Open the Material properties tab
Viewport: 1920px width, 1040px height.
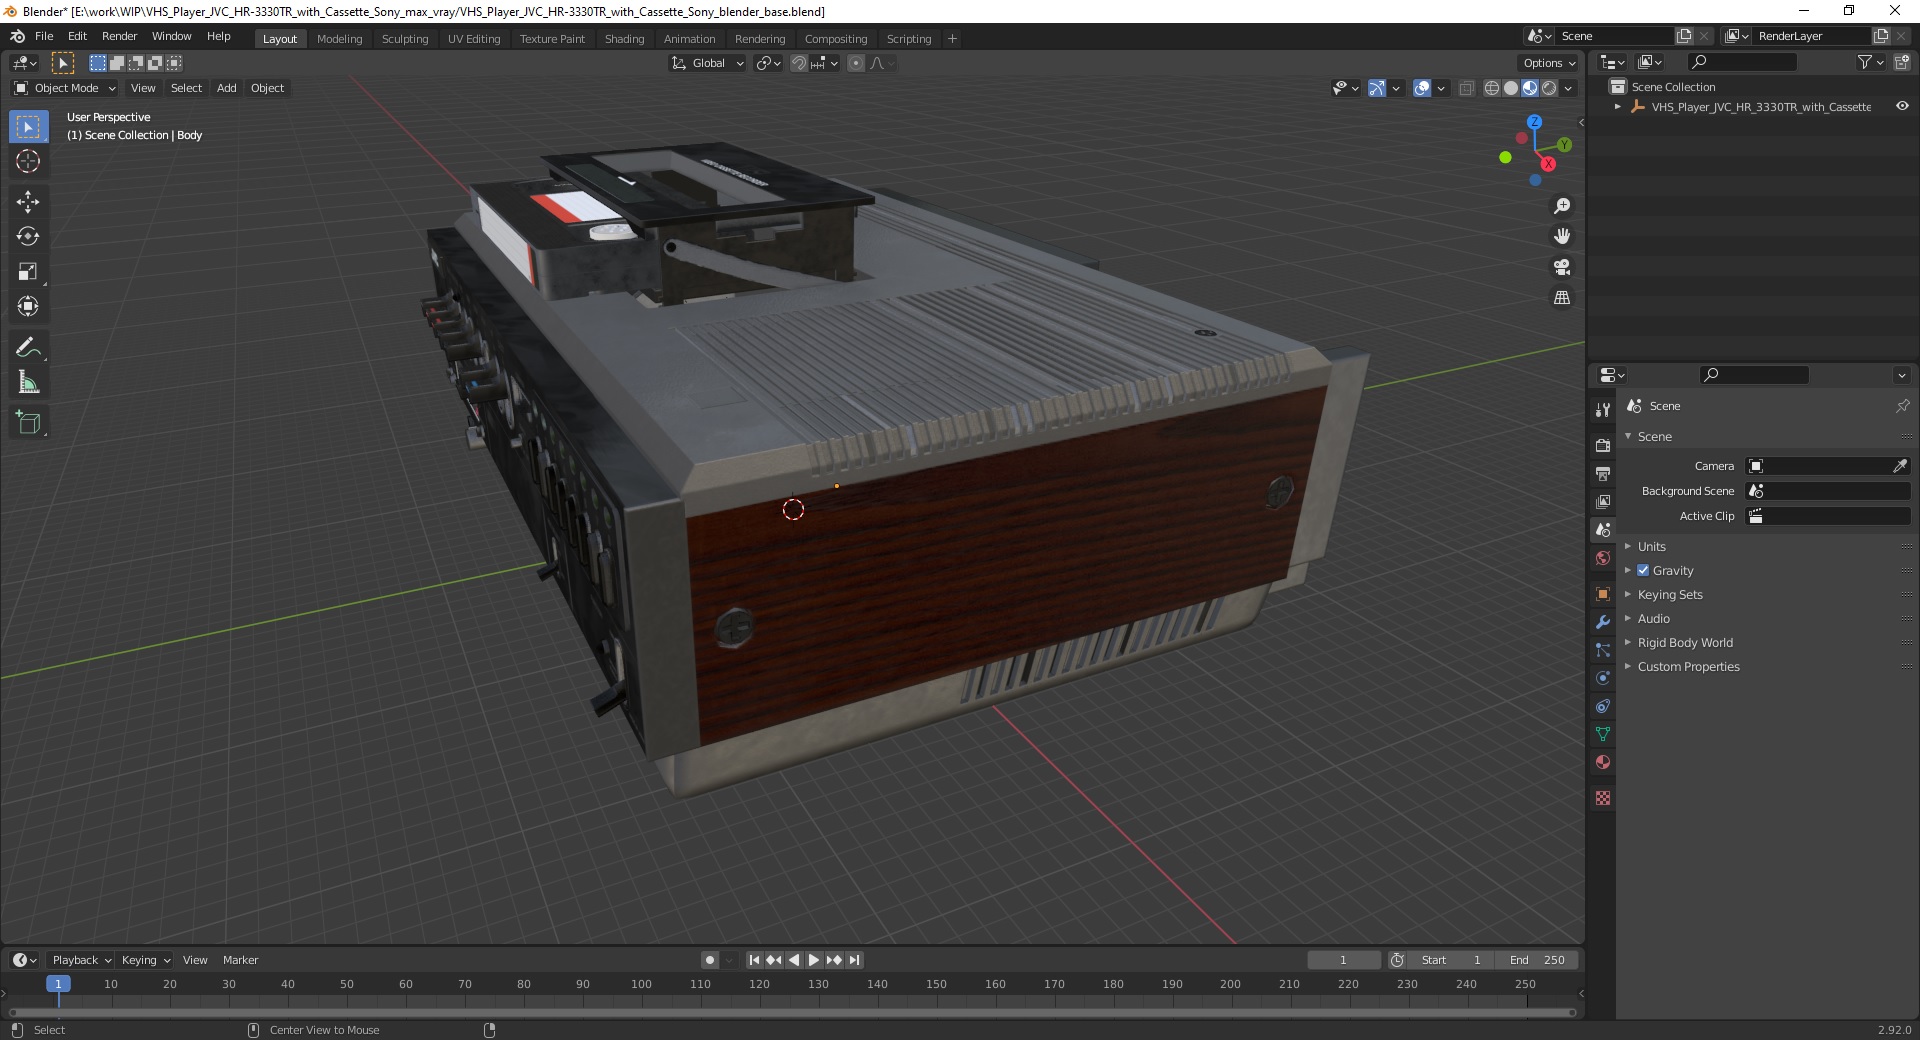[1603, 762]
